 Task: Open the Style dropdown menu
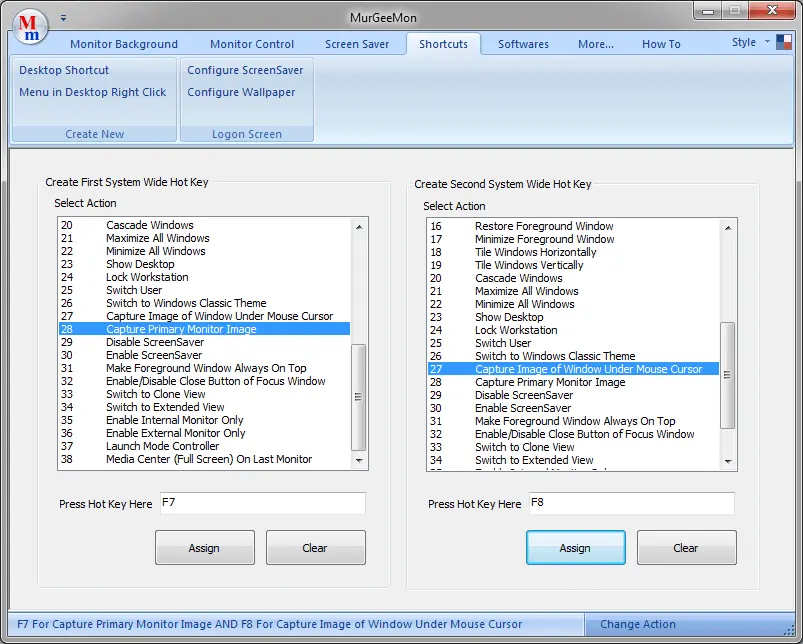767,43
